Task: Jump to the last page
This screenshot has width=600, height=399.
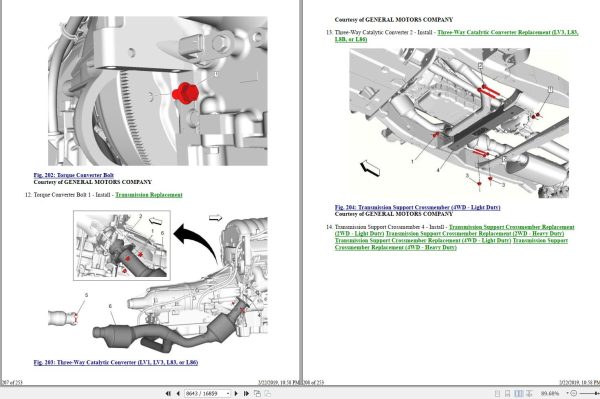Action: point(246,393)
